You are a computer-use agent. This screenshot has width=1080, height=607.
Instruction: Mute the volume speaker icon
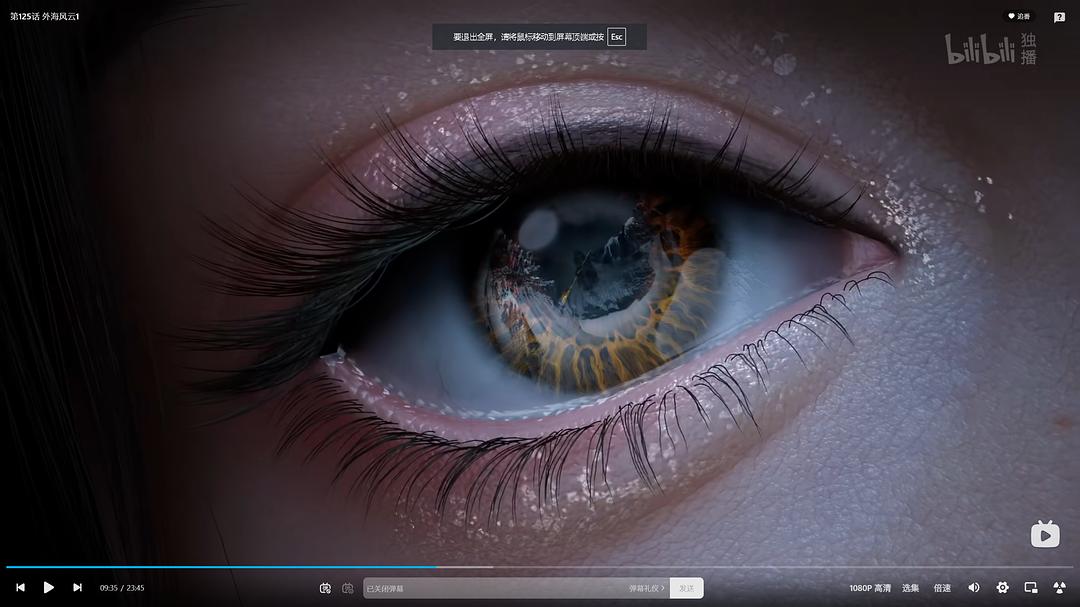[x=973, y=587]
